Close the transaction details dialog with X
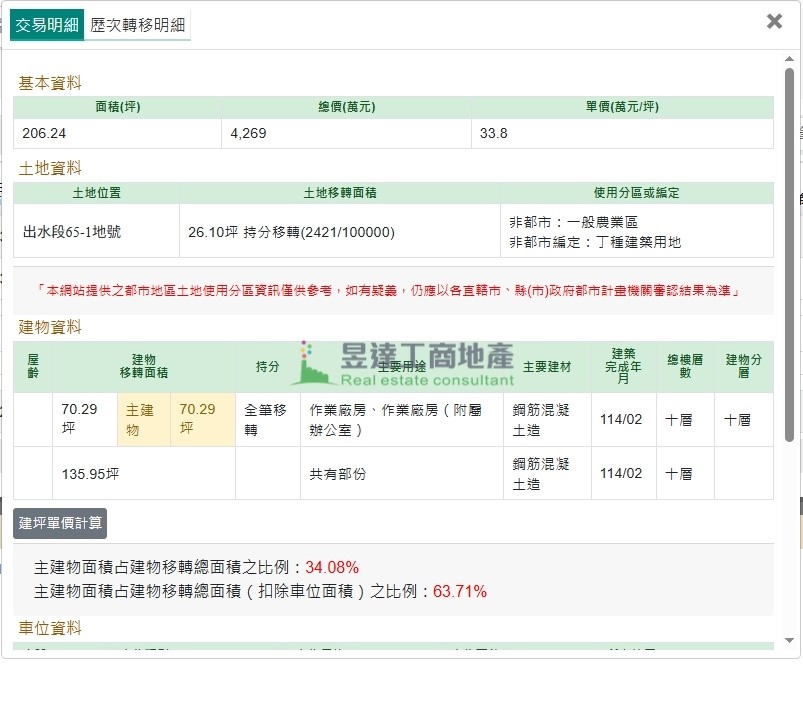This screenshot has height=710, width=803. pyautogui.click(x=774, y=21)
